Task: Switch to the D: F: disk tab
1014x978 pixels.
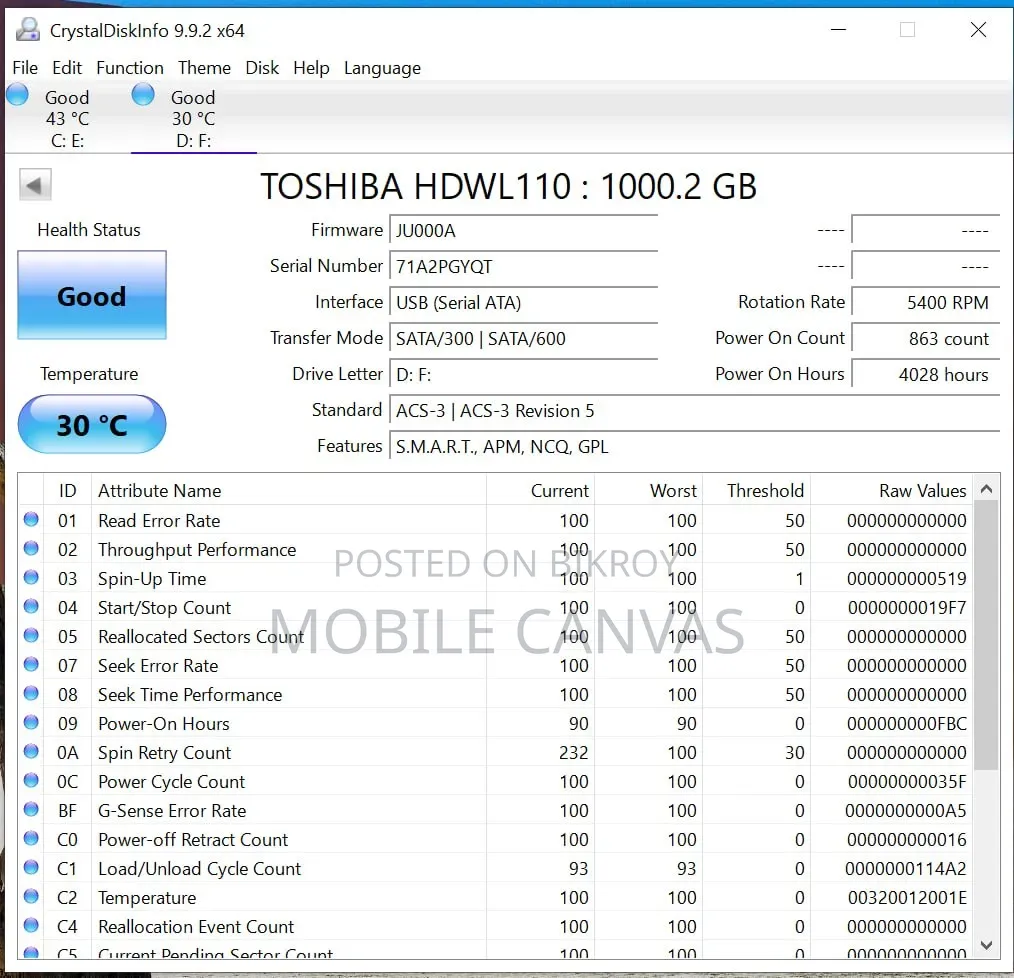Action: click(x=193, y=118)
